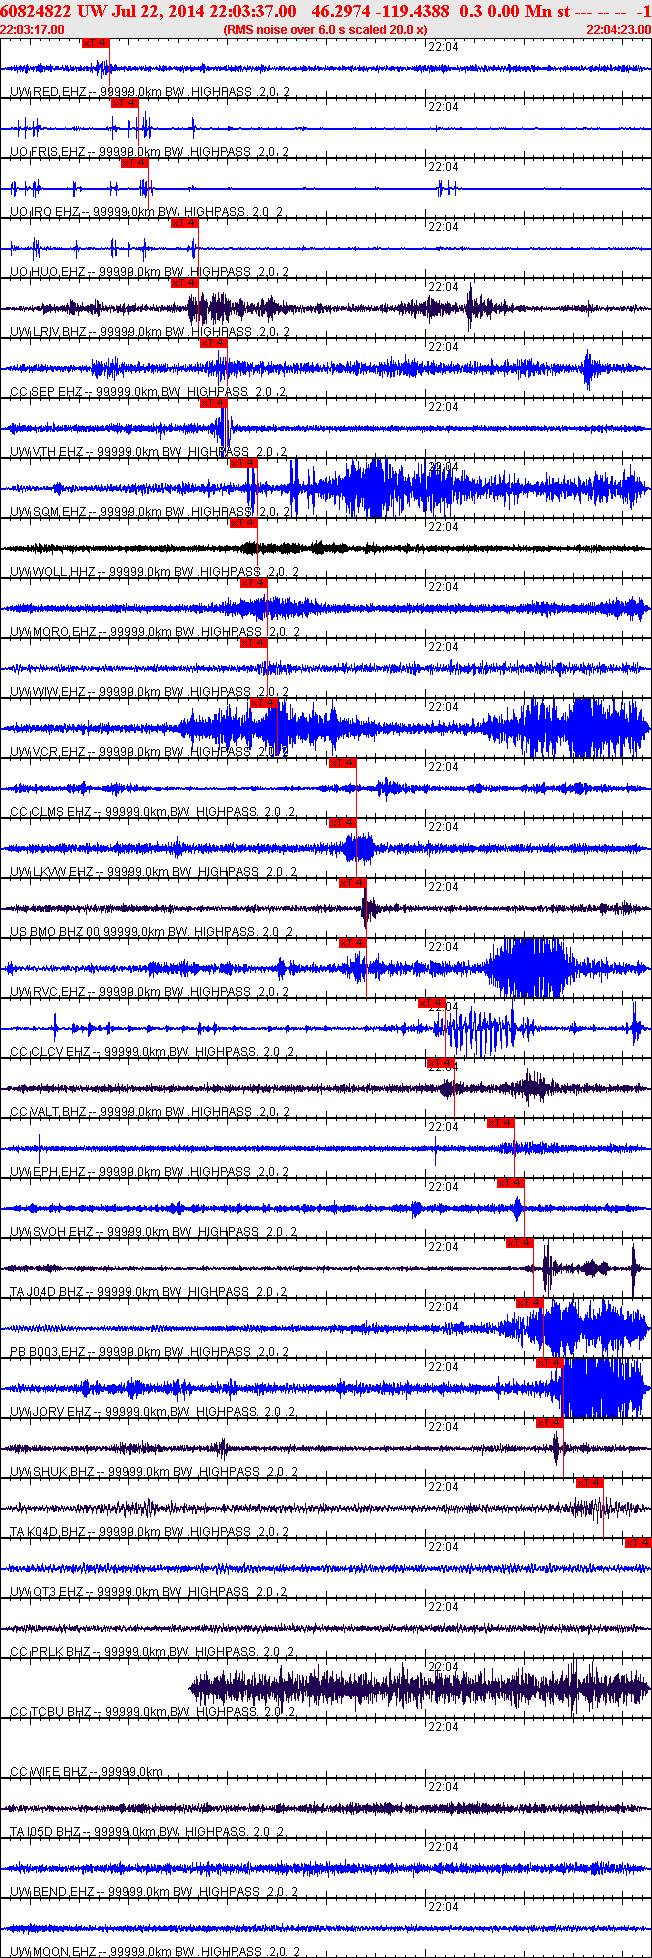652x1958 pixels.
Task: Select the red pick marker on PB.B003 trace
Action: point(530,1303)
